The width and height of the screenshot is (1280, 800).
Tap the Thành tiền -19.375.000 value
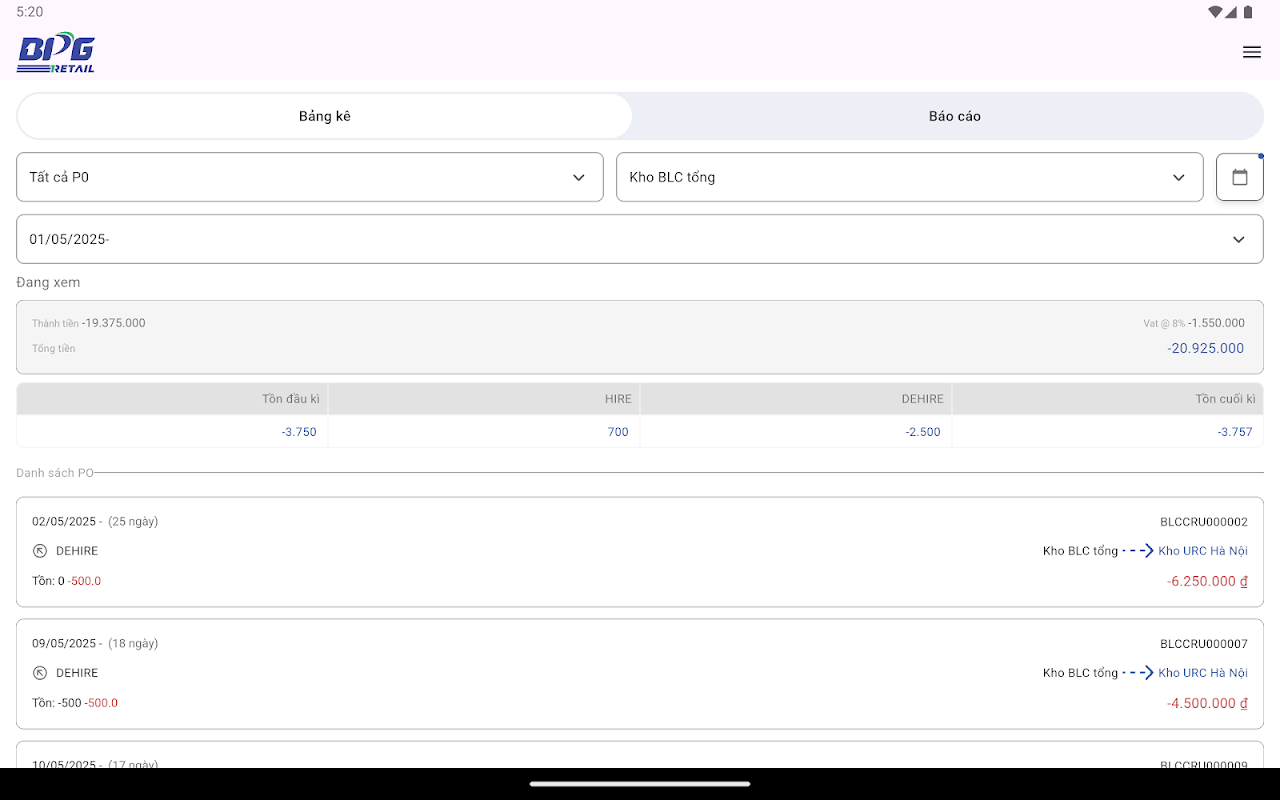pos(113,323)
